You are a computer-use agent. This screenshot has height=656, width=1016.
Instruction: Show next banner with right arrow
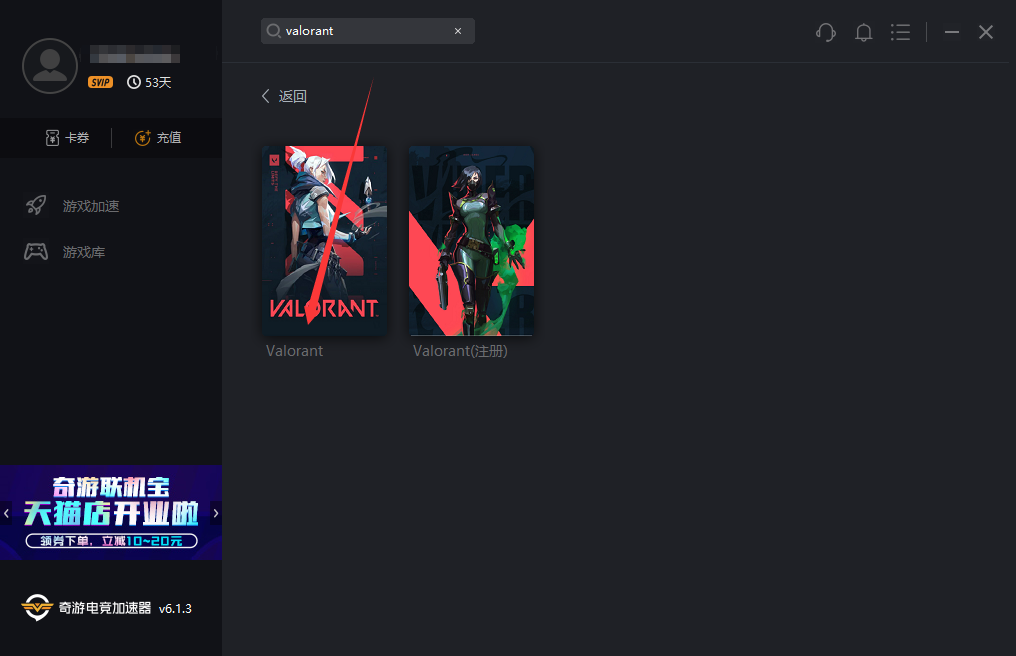pos(216,513)
